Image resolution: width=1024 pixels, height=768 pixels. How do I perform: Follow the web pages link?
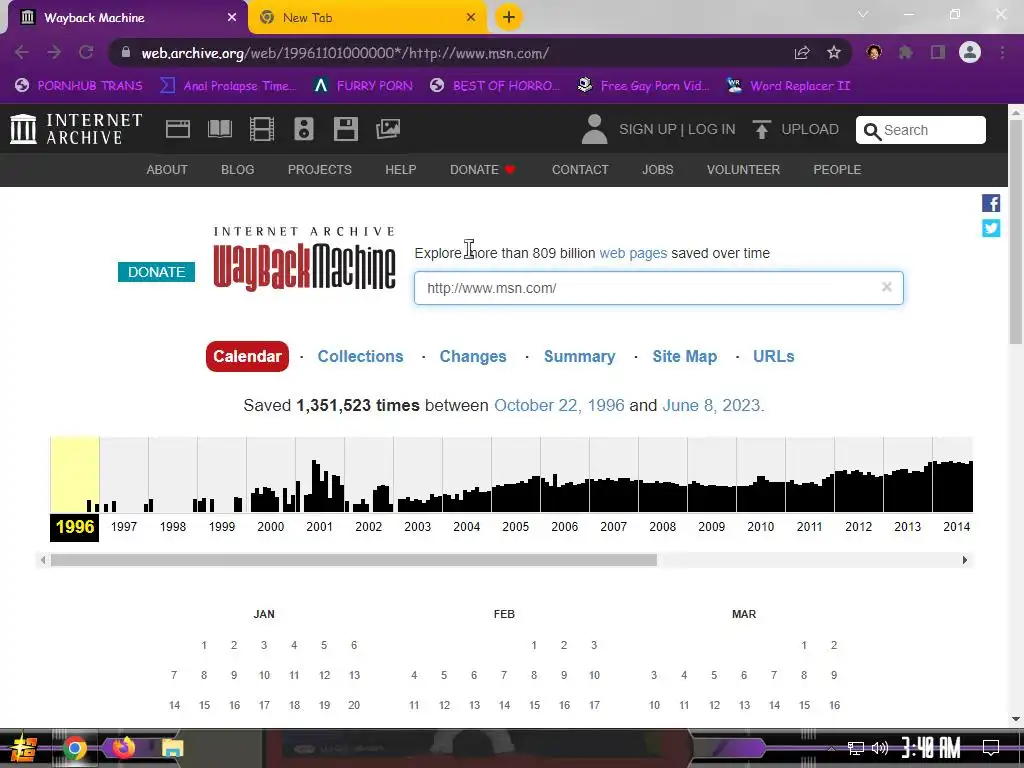pos(633,253)
